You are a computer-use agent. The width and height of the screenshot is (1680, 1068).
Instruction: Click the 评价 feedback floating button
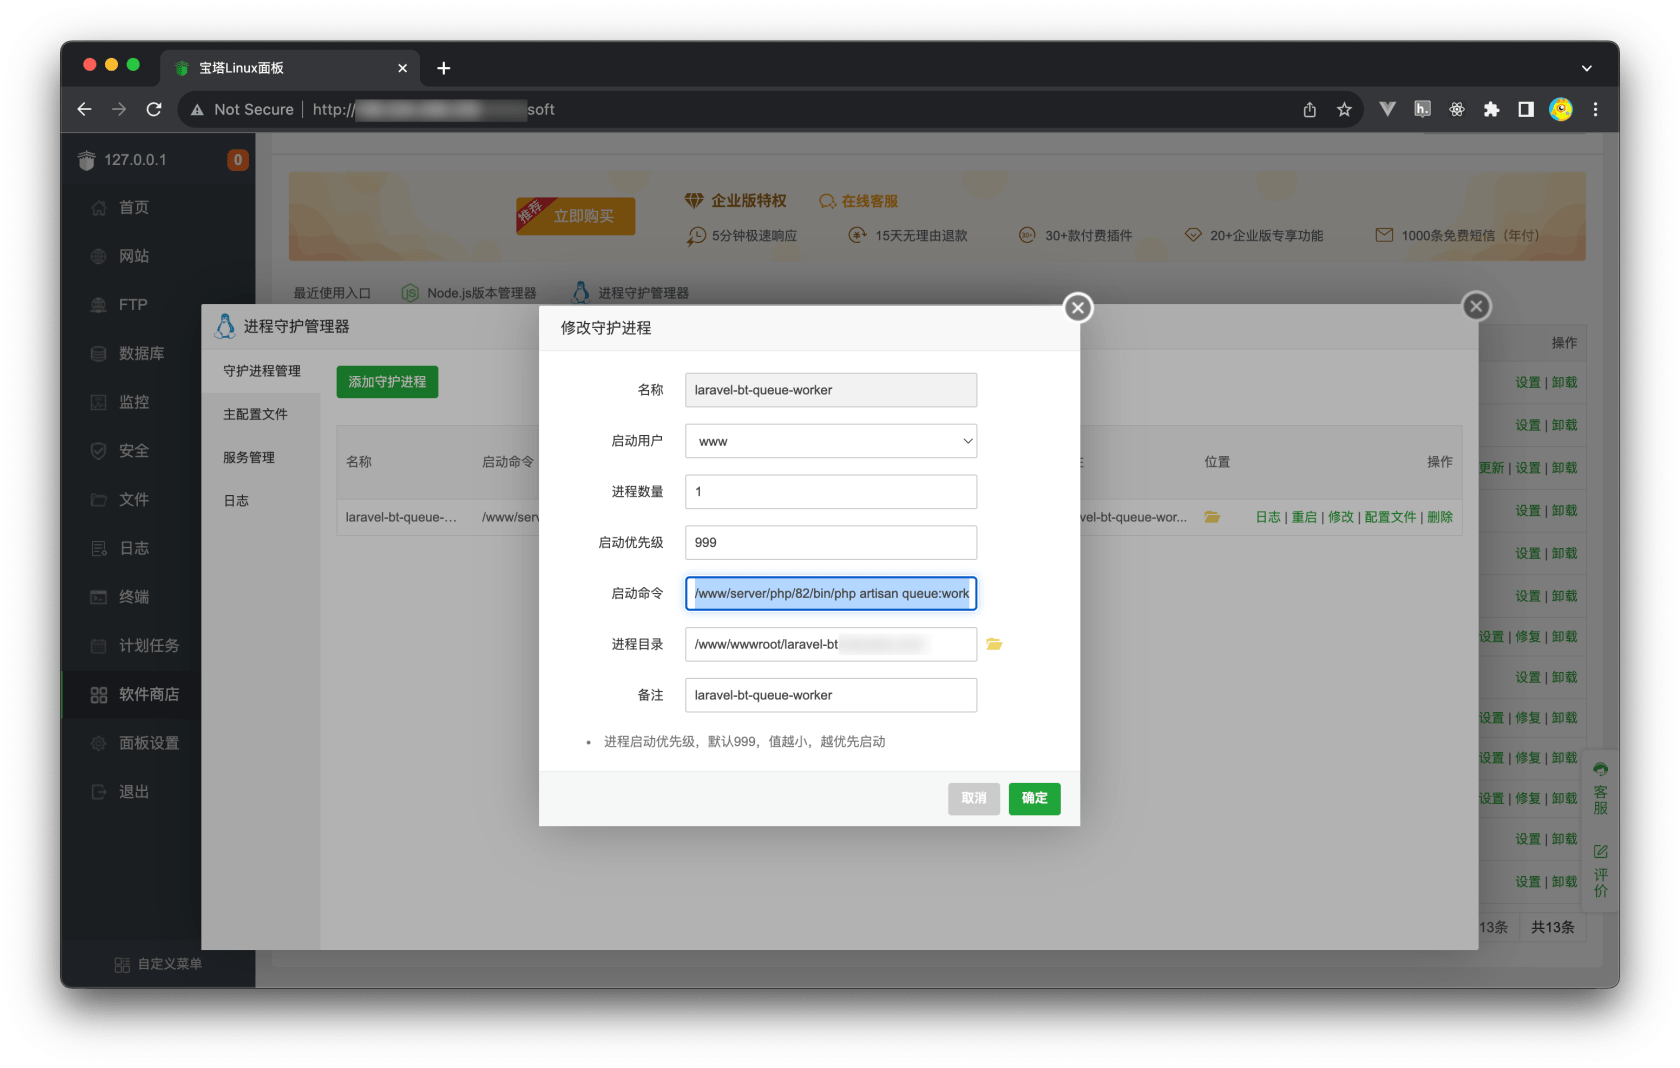point(1600,872)
